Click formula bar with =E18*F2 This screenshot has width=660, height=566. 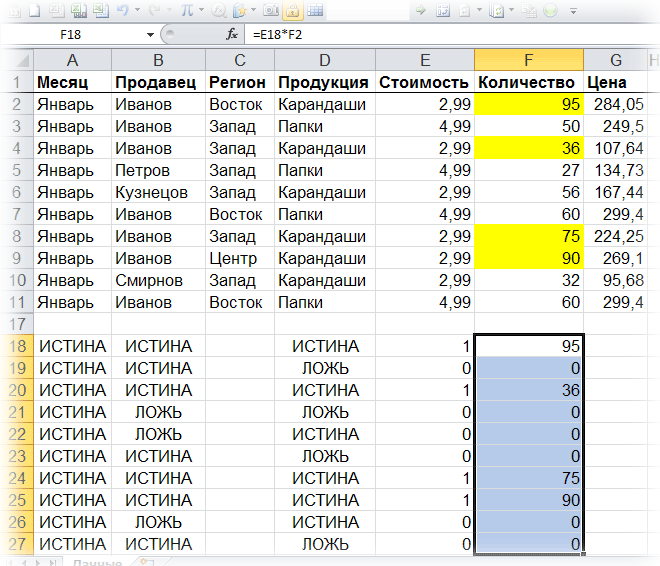(450, 35)
